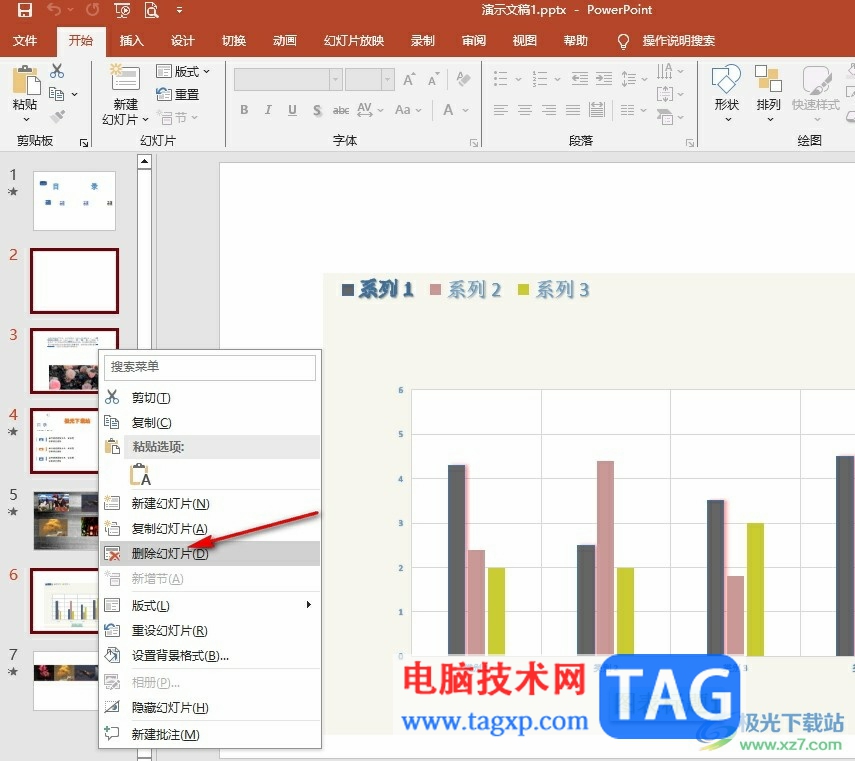Switch to the Transitions (切换) tab
Screen dimensions: 855x761
[x=234, y=41]
